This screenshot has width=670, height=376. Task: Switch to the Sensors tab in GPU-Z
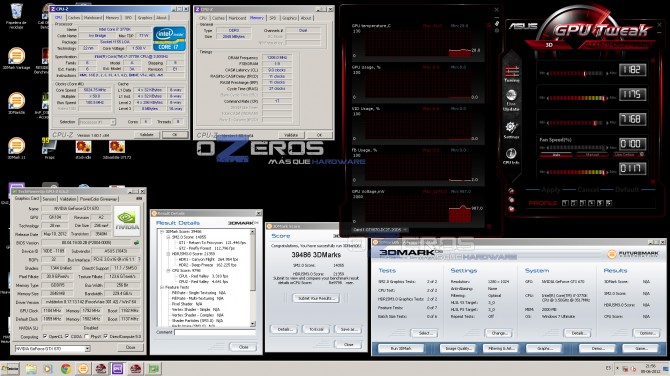click(49, 199)
